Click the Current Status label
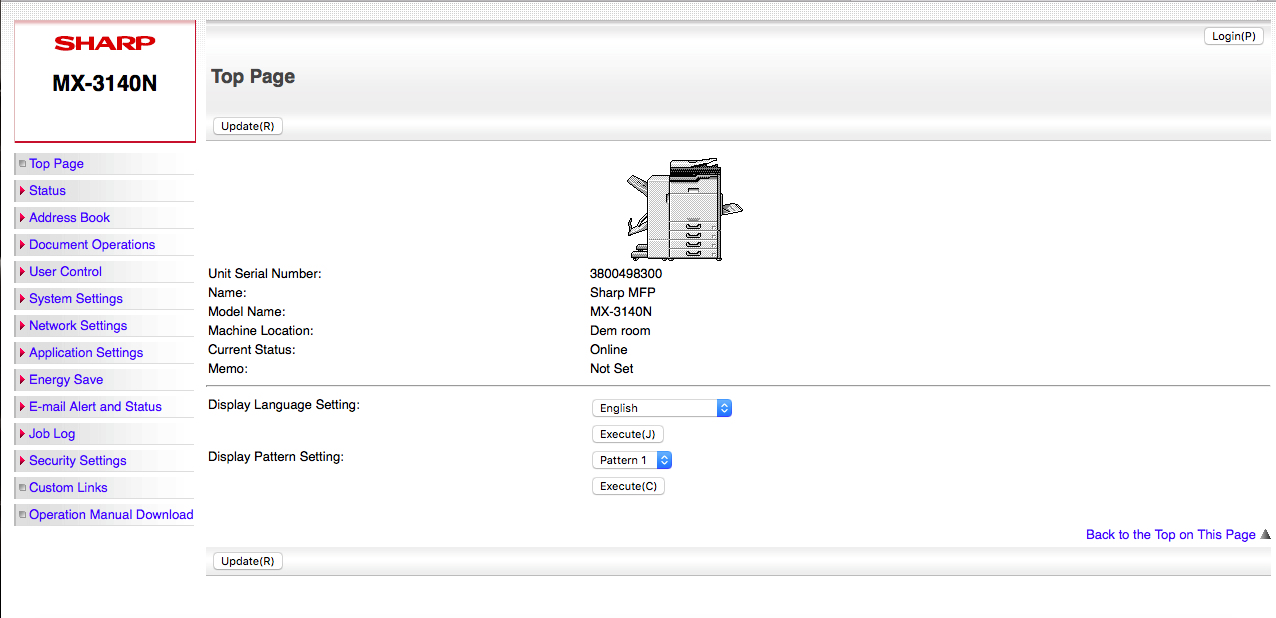The height and width of the screenshot is (618, 1276). click(x=252, y=349)
